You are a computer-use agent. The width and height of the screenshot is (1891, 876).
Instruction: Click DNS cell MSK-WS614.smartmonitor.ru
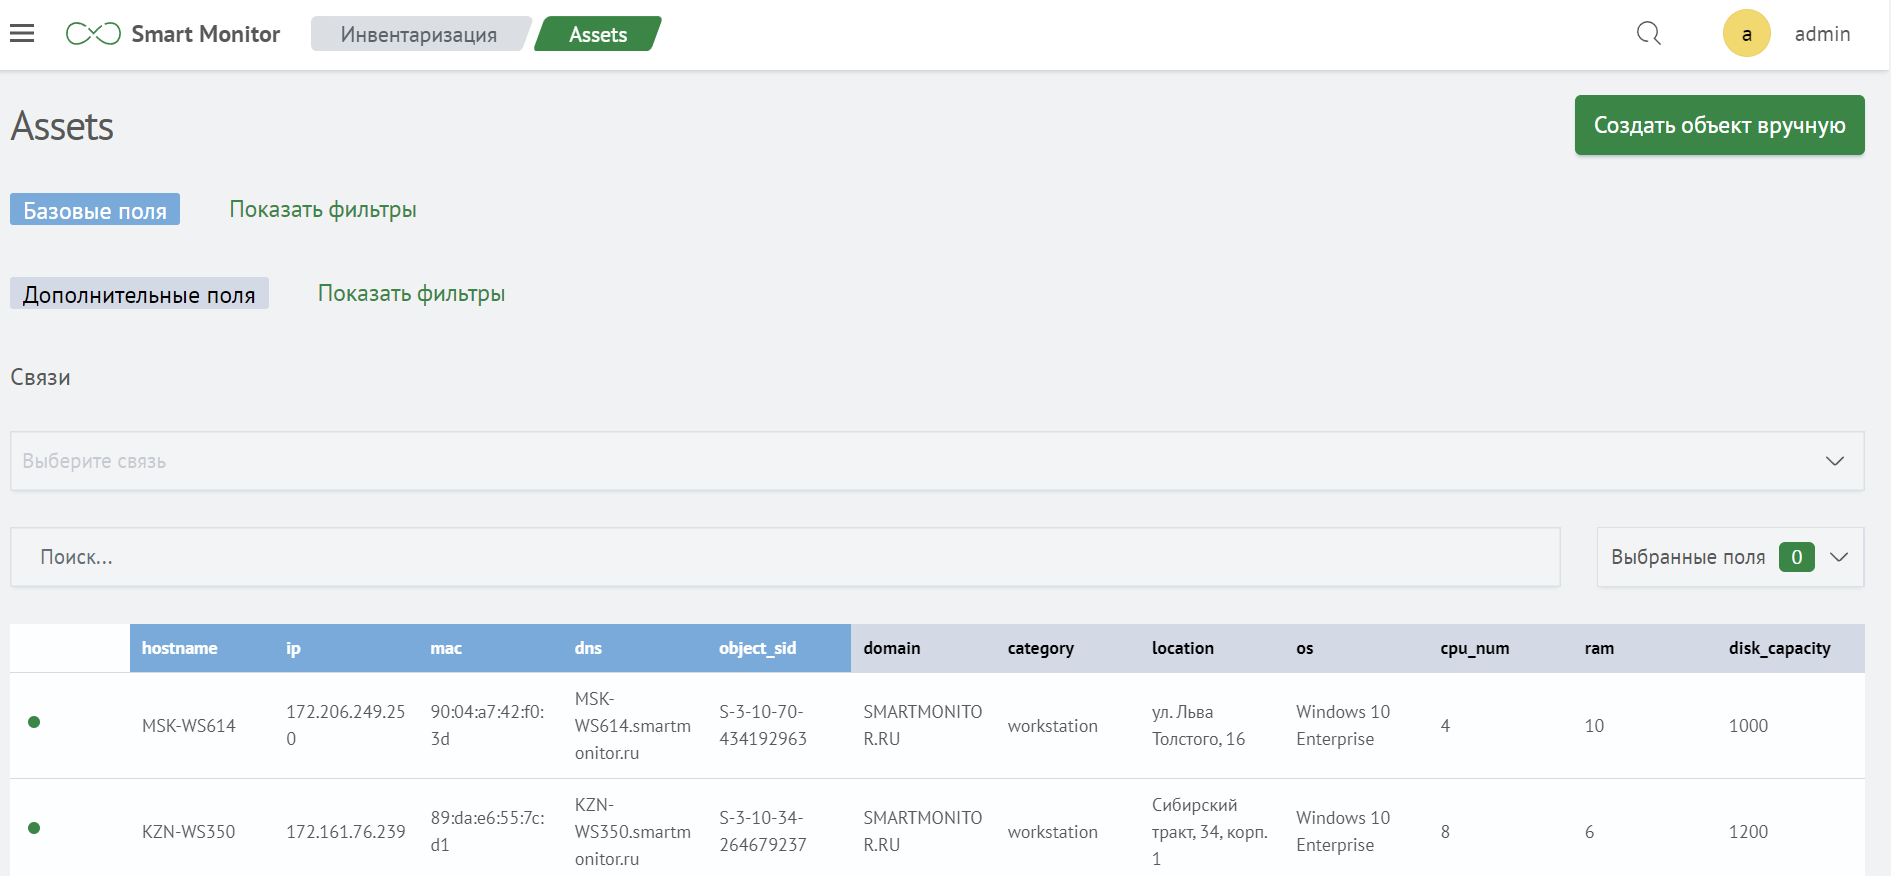point(633,726)
